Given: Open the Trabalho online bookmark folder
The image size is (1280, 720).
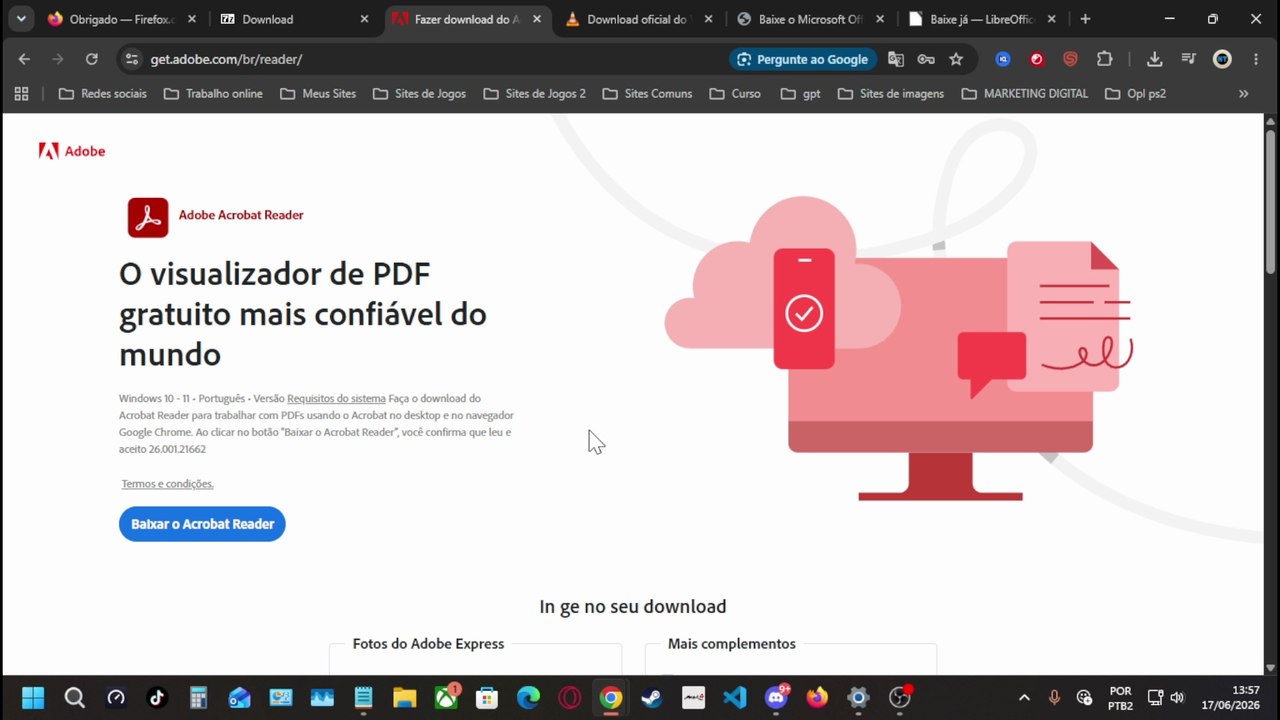Looking at the screenshot, I should 213,94.
